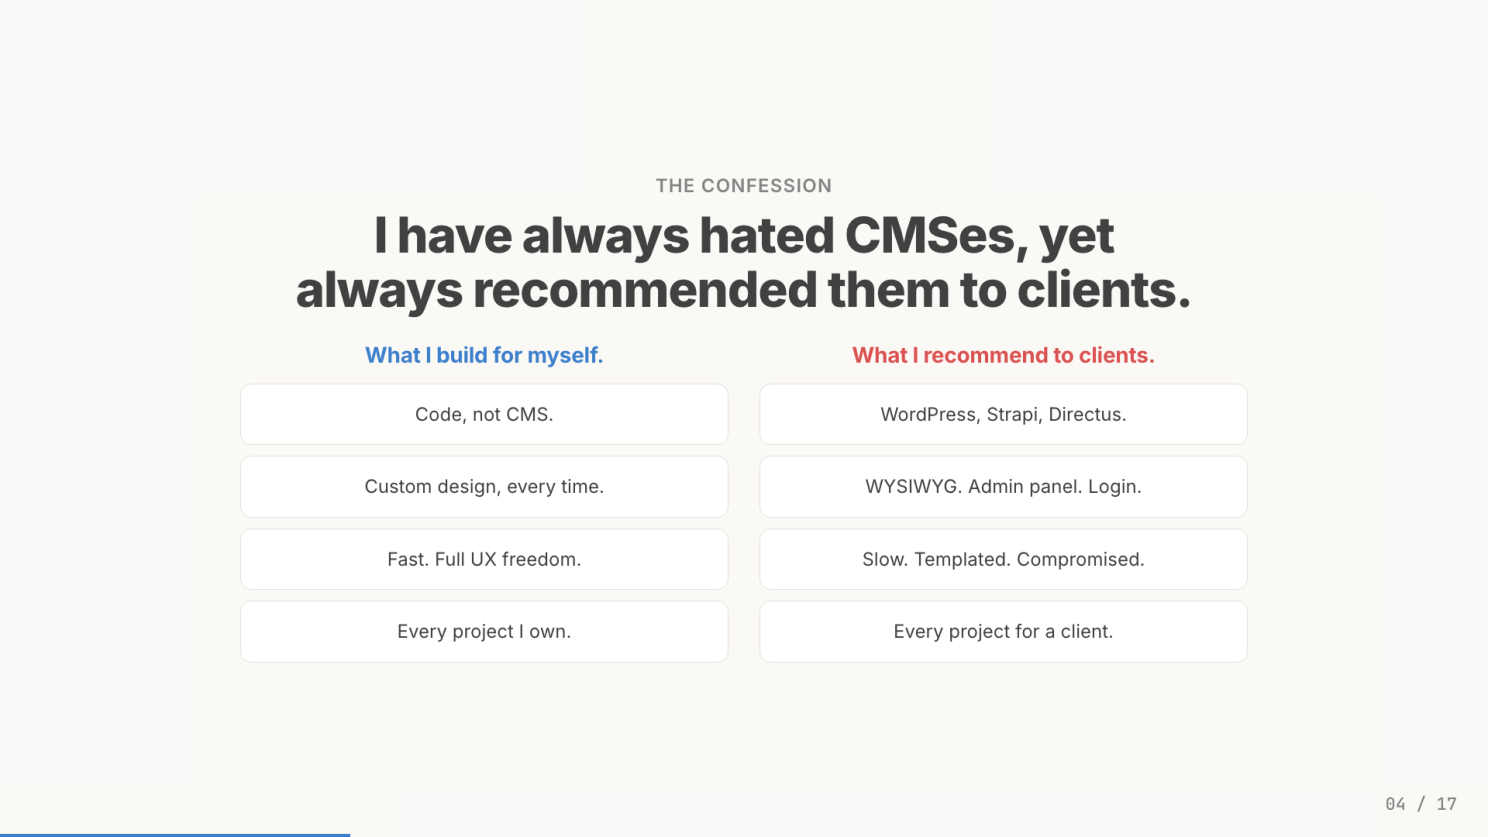Select the blue "What I build for myself." heading
This screenshot has width=1488, height=837.
click(484, 355)
